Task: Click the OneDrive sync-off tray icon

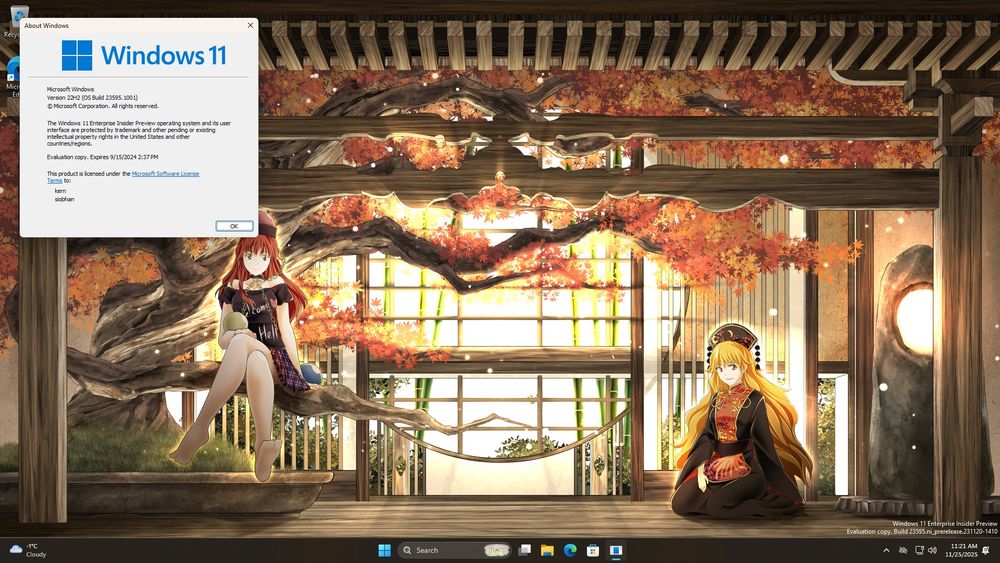Action: [x=902, y=550]
